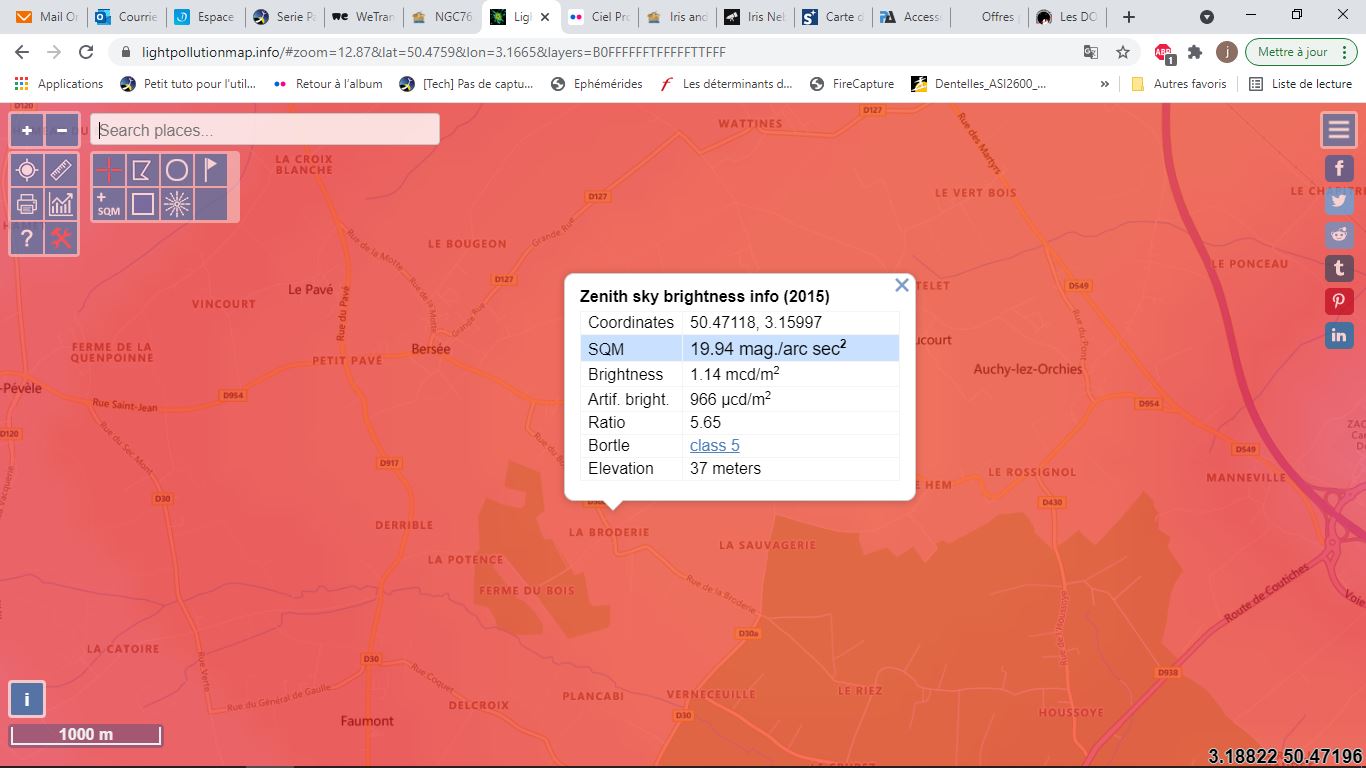The image size is (1366, 768).
Task: Zoom in the map with plus button
Action: (27, 130)
